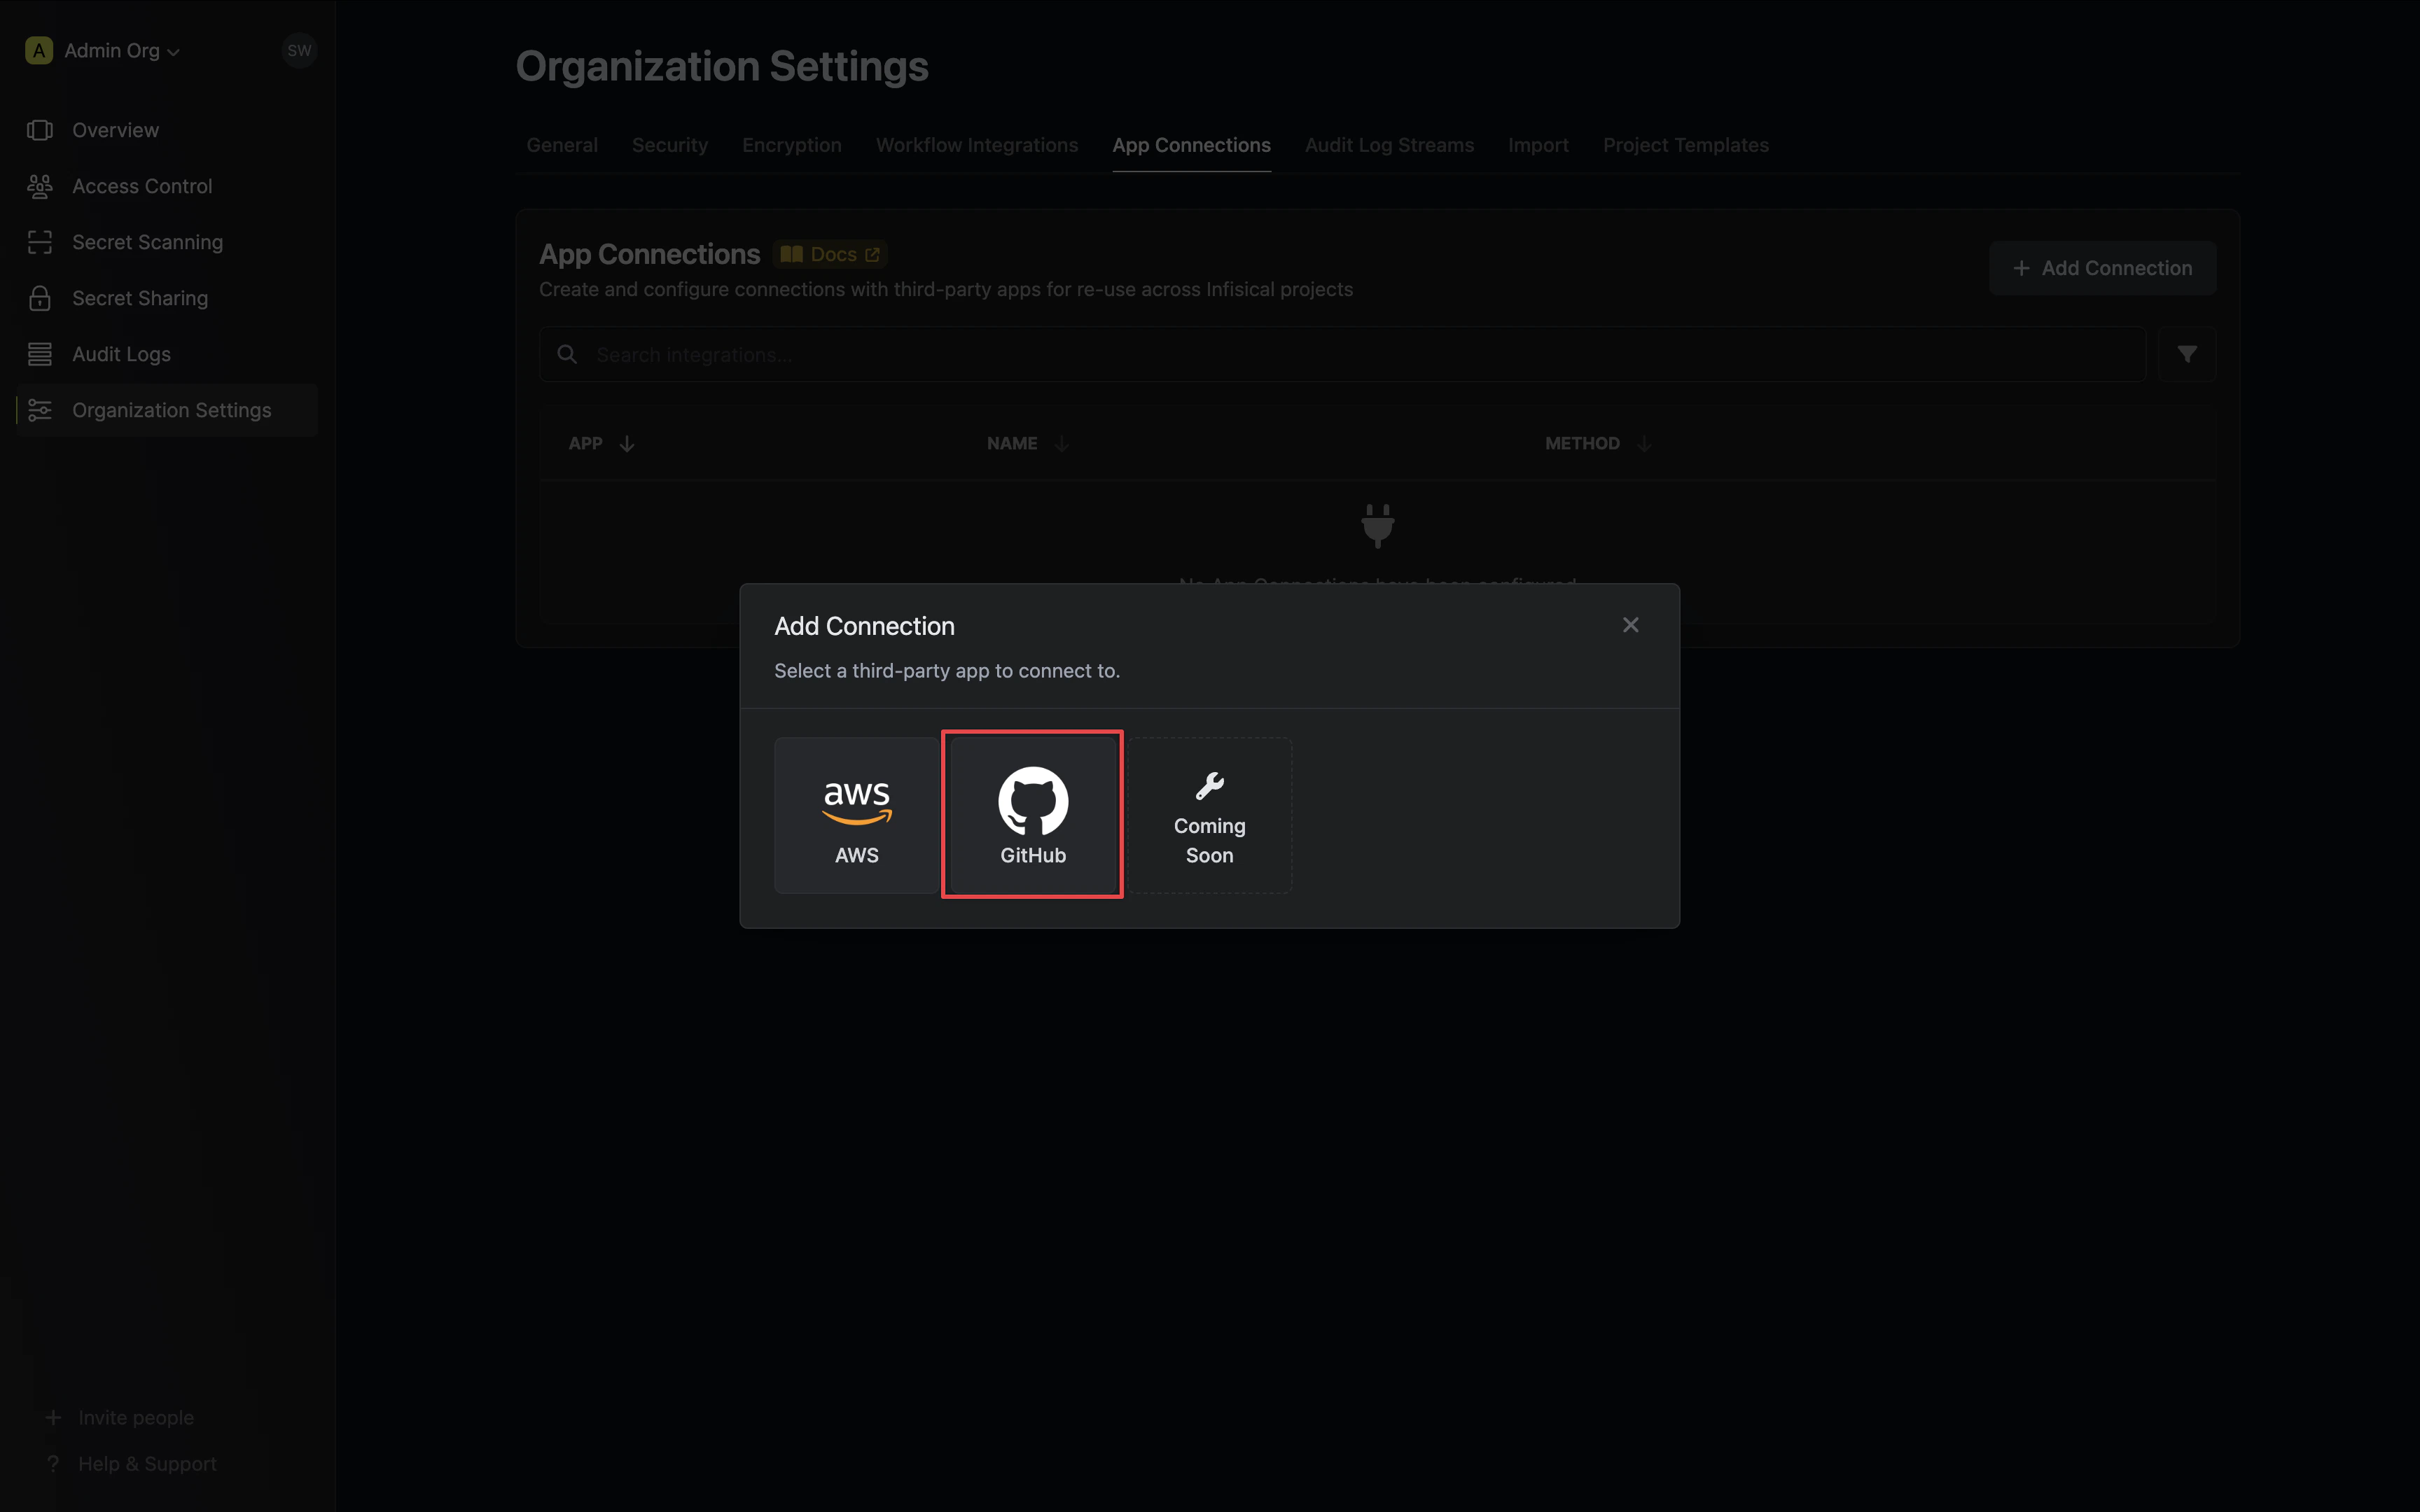Switch to the Import tab
Viewport: 2420px width, 1512px height.
[x=1538, y=145]
